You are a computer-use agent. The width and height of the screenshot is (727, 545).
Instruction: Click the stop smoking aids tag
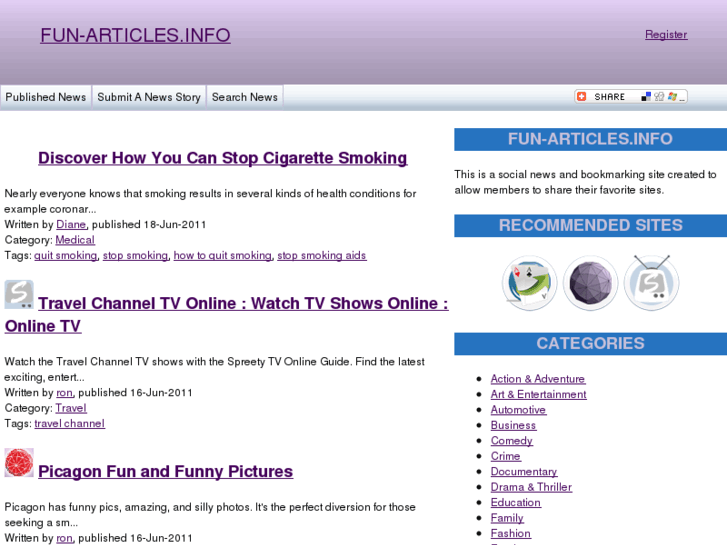(322, 256)
